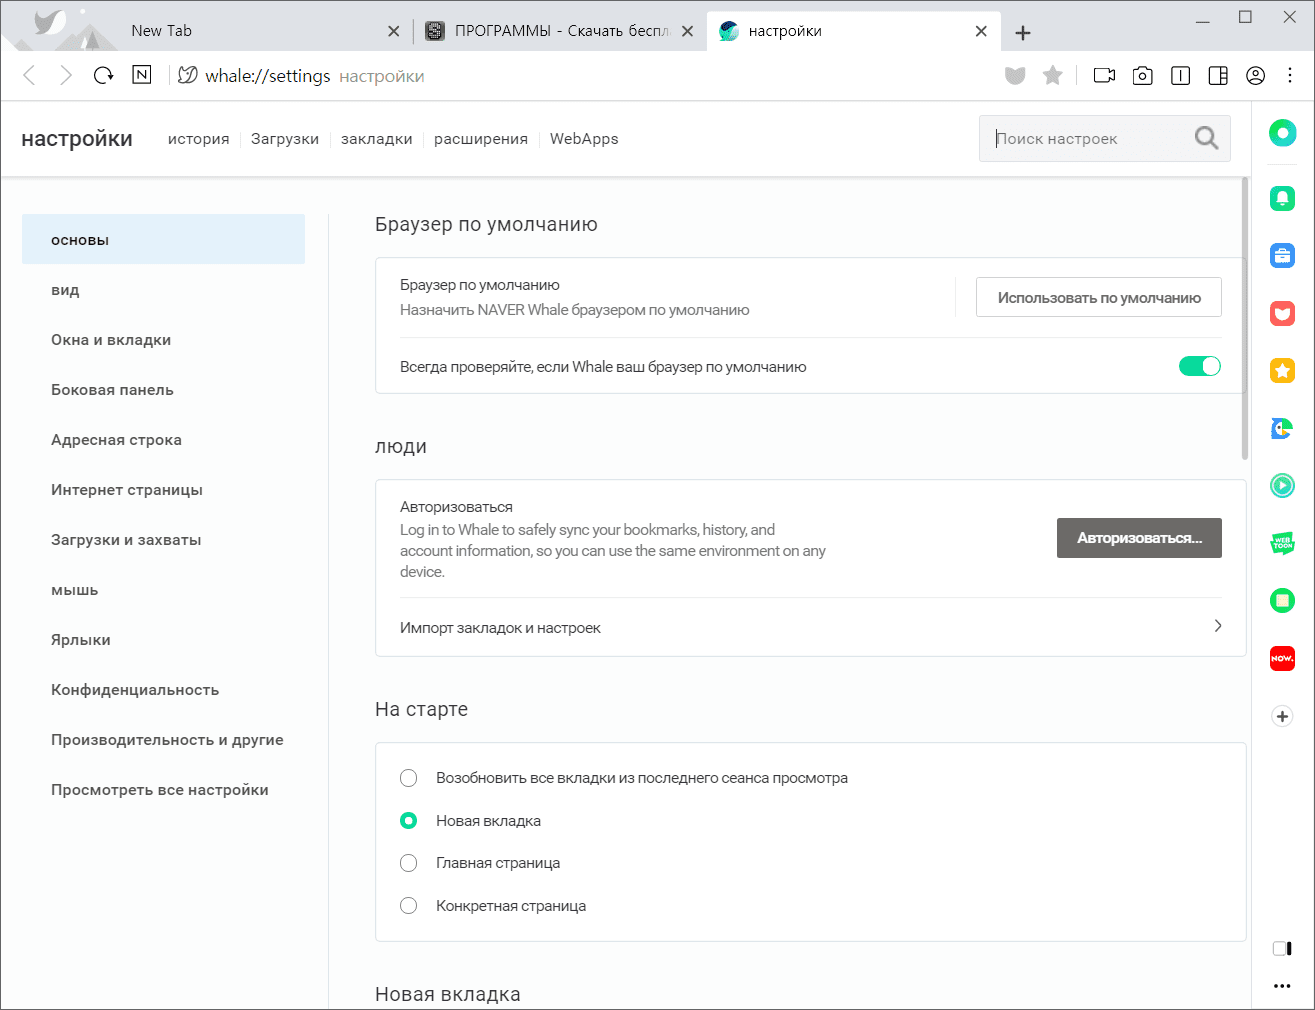The width and height of the screenshot is (1315, 1010).
Task: Click the NAVER home icon in toolbar
Action: 142,75
